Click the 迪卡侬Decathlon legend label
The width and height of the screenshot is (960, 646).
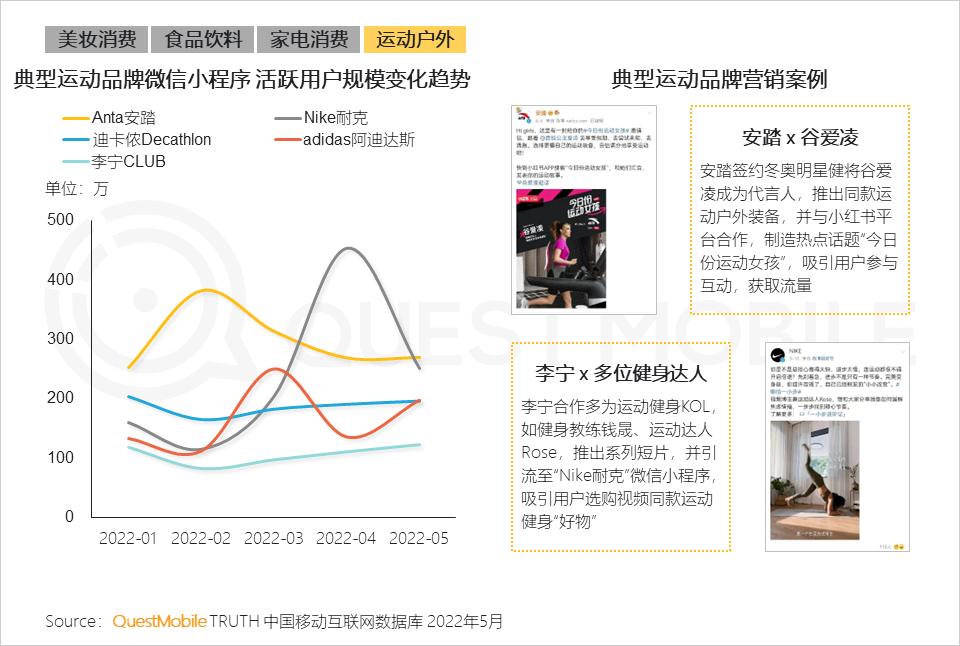tap(152, 140)
